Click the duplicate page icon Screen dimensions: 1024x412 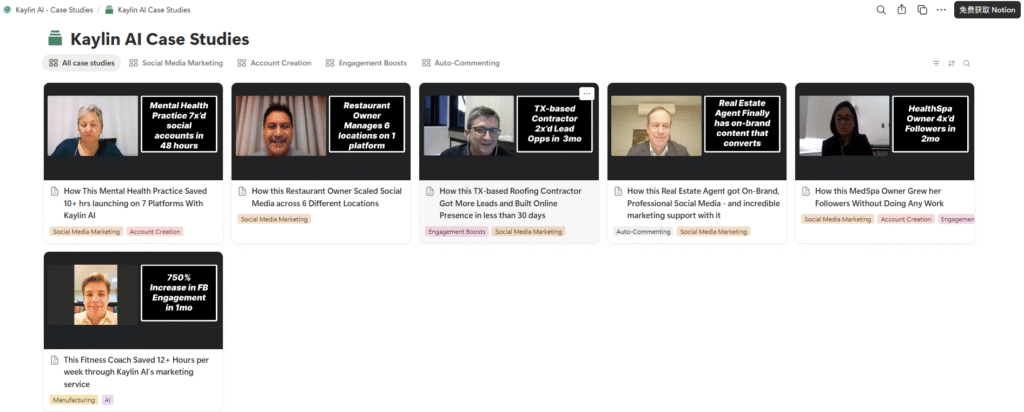(921, 9)
